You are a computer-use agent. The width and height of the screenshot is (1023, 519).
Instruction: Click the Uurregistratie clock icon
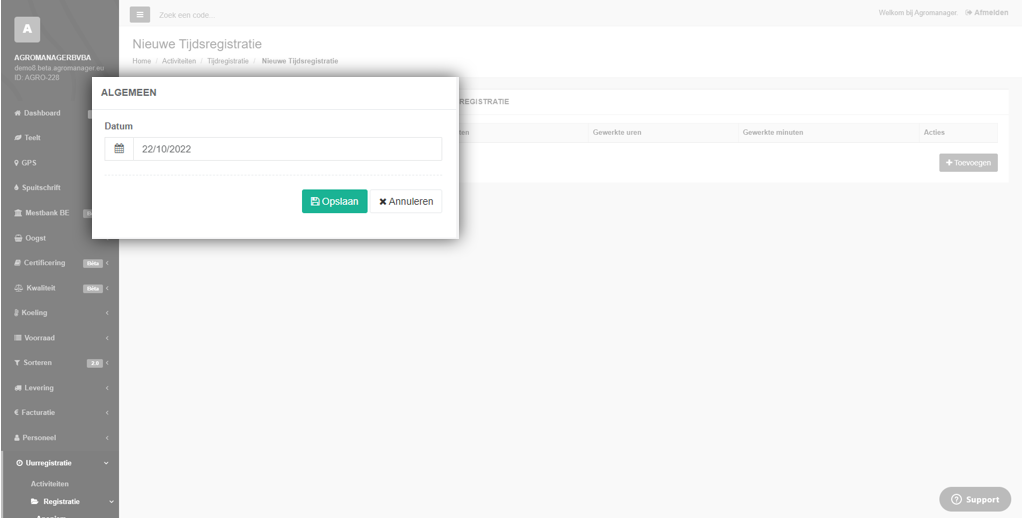pos(20,463)
